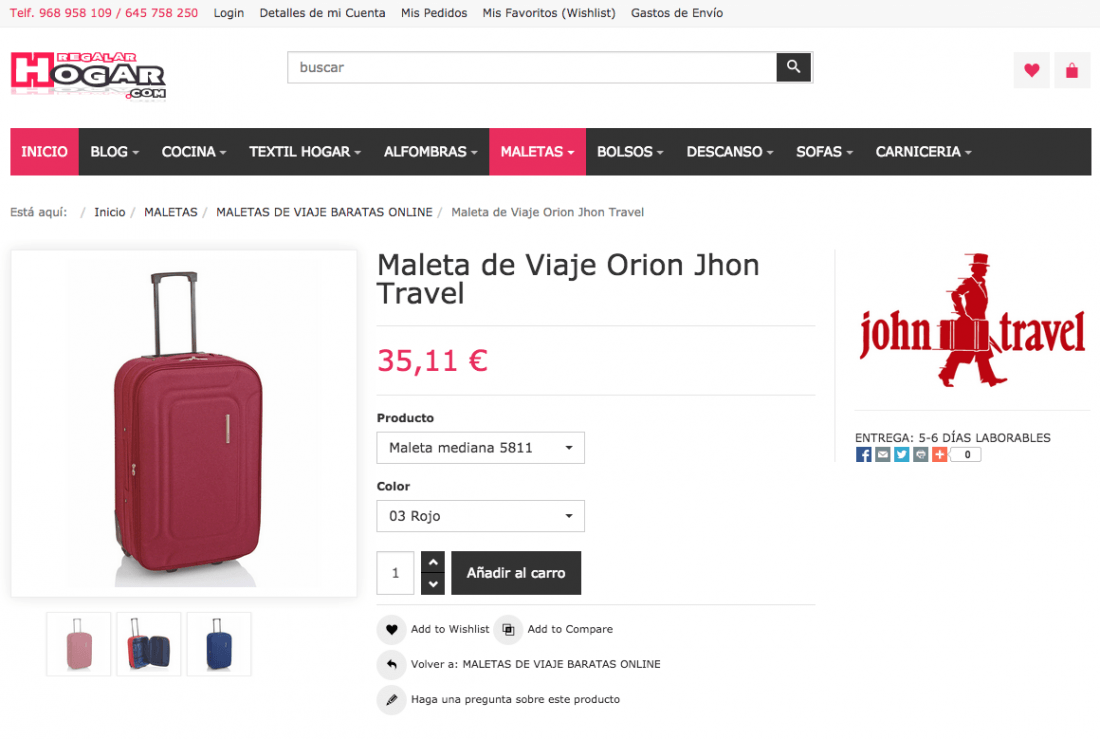The height and width of the screenshot is (739, 1100).
Task: Open the shopping bag cart icon
Action: pyautogui.click(x=1072, y=70)
